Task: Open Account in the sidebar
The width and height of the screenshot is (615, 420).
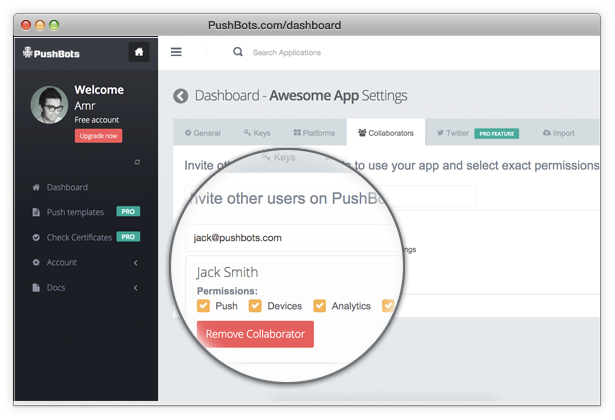Action: point(62,262)
